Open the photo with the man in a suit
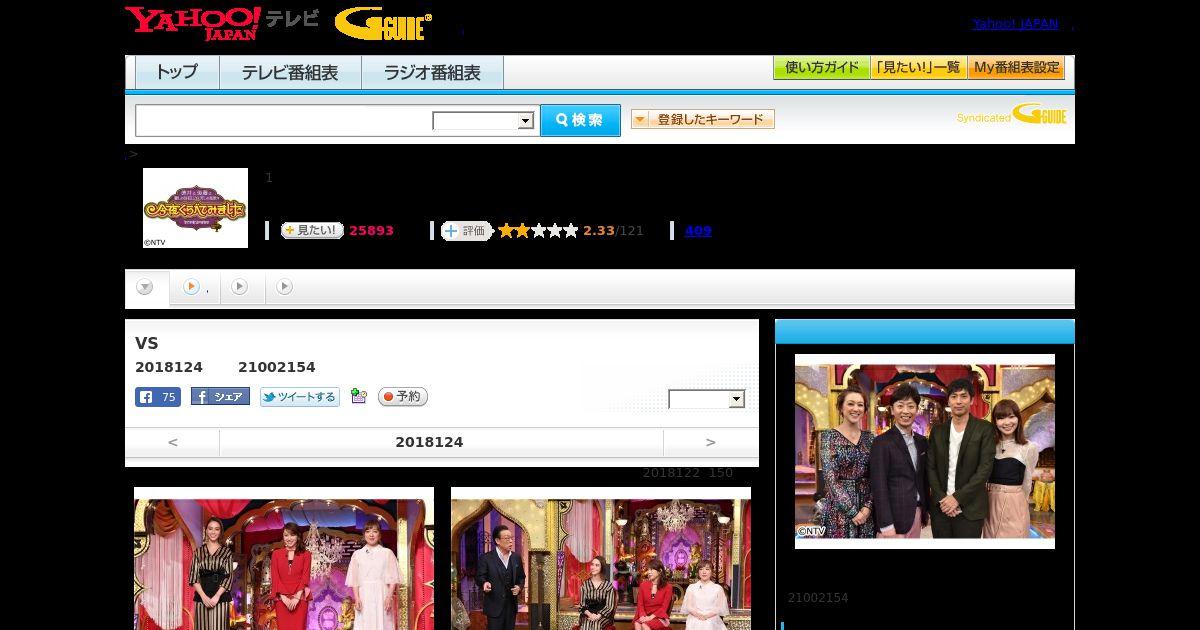Screen dimensions: 1200x630 pyautogui.click(x=601, y=558)
